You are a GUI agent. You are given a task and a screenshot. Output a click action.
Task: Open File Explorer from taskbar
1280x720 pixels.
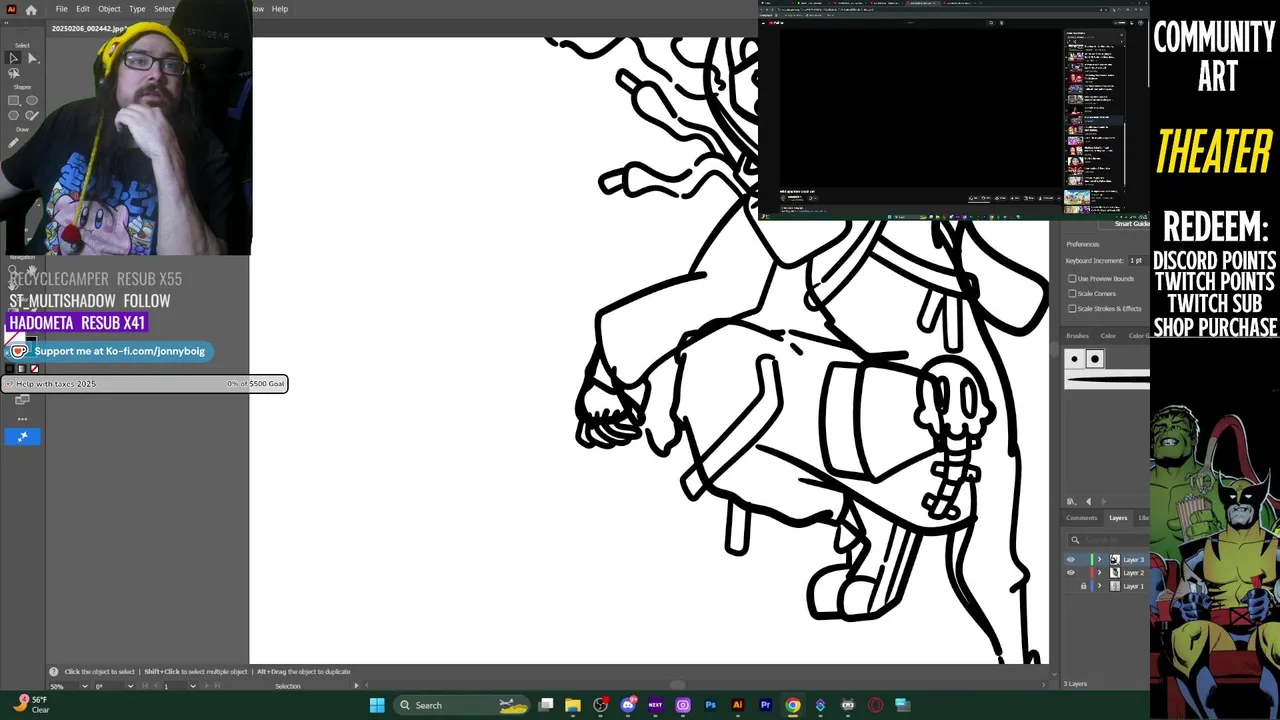coord(573,705)
